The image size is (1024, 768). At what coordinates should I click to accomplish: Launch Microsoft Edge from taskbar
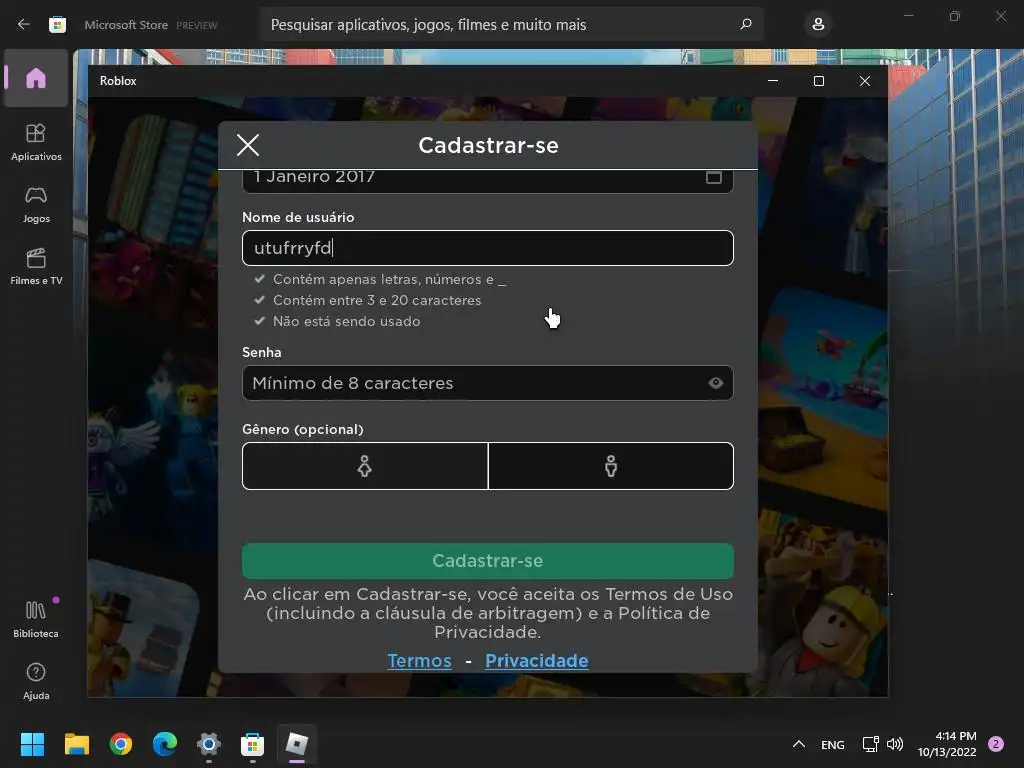point(165,744)
